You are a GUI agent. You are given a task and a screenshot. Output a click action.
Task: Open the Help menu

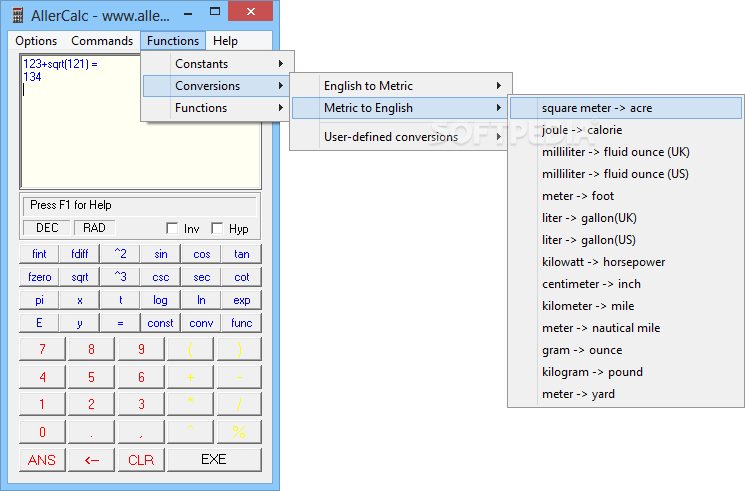click(x=225, y=41)
